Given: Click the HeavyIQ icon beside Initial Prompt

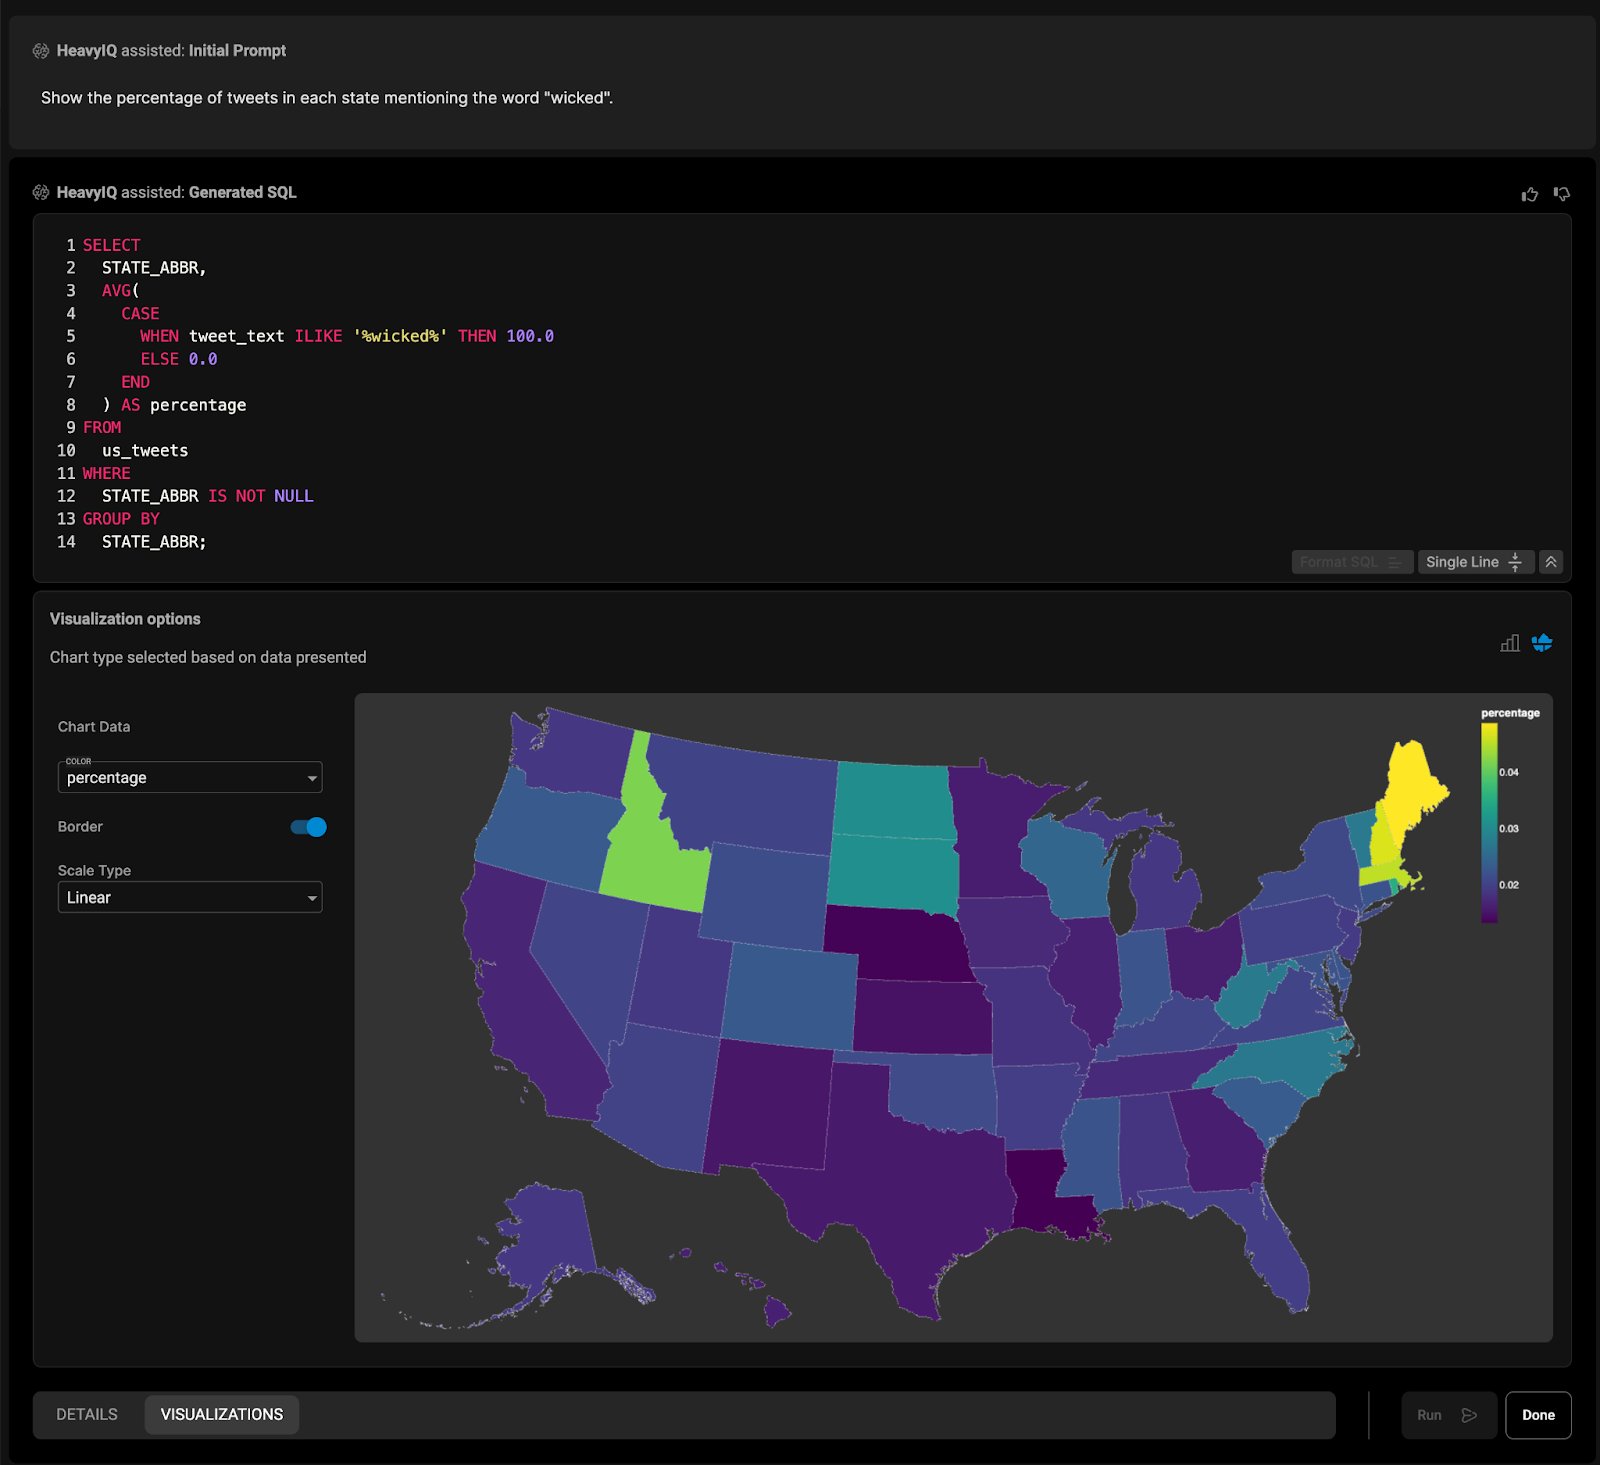Looking at the screenshot, I should point(41,51).
